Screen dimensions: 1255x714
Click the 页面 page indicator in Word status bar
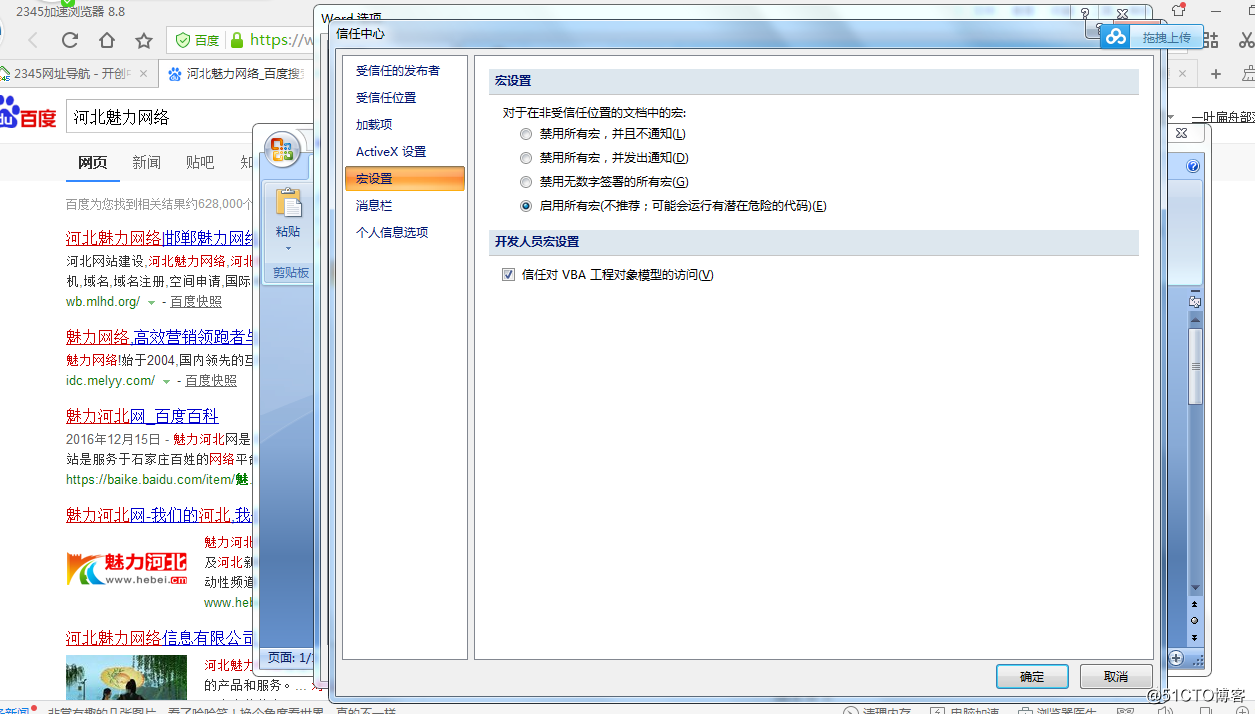pos(291,658)
